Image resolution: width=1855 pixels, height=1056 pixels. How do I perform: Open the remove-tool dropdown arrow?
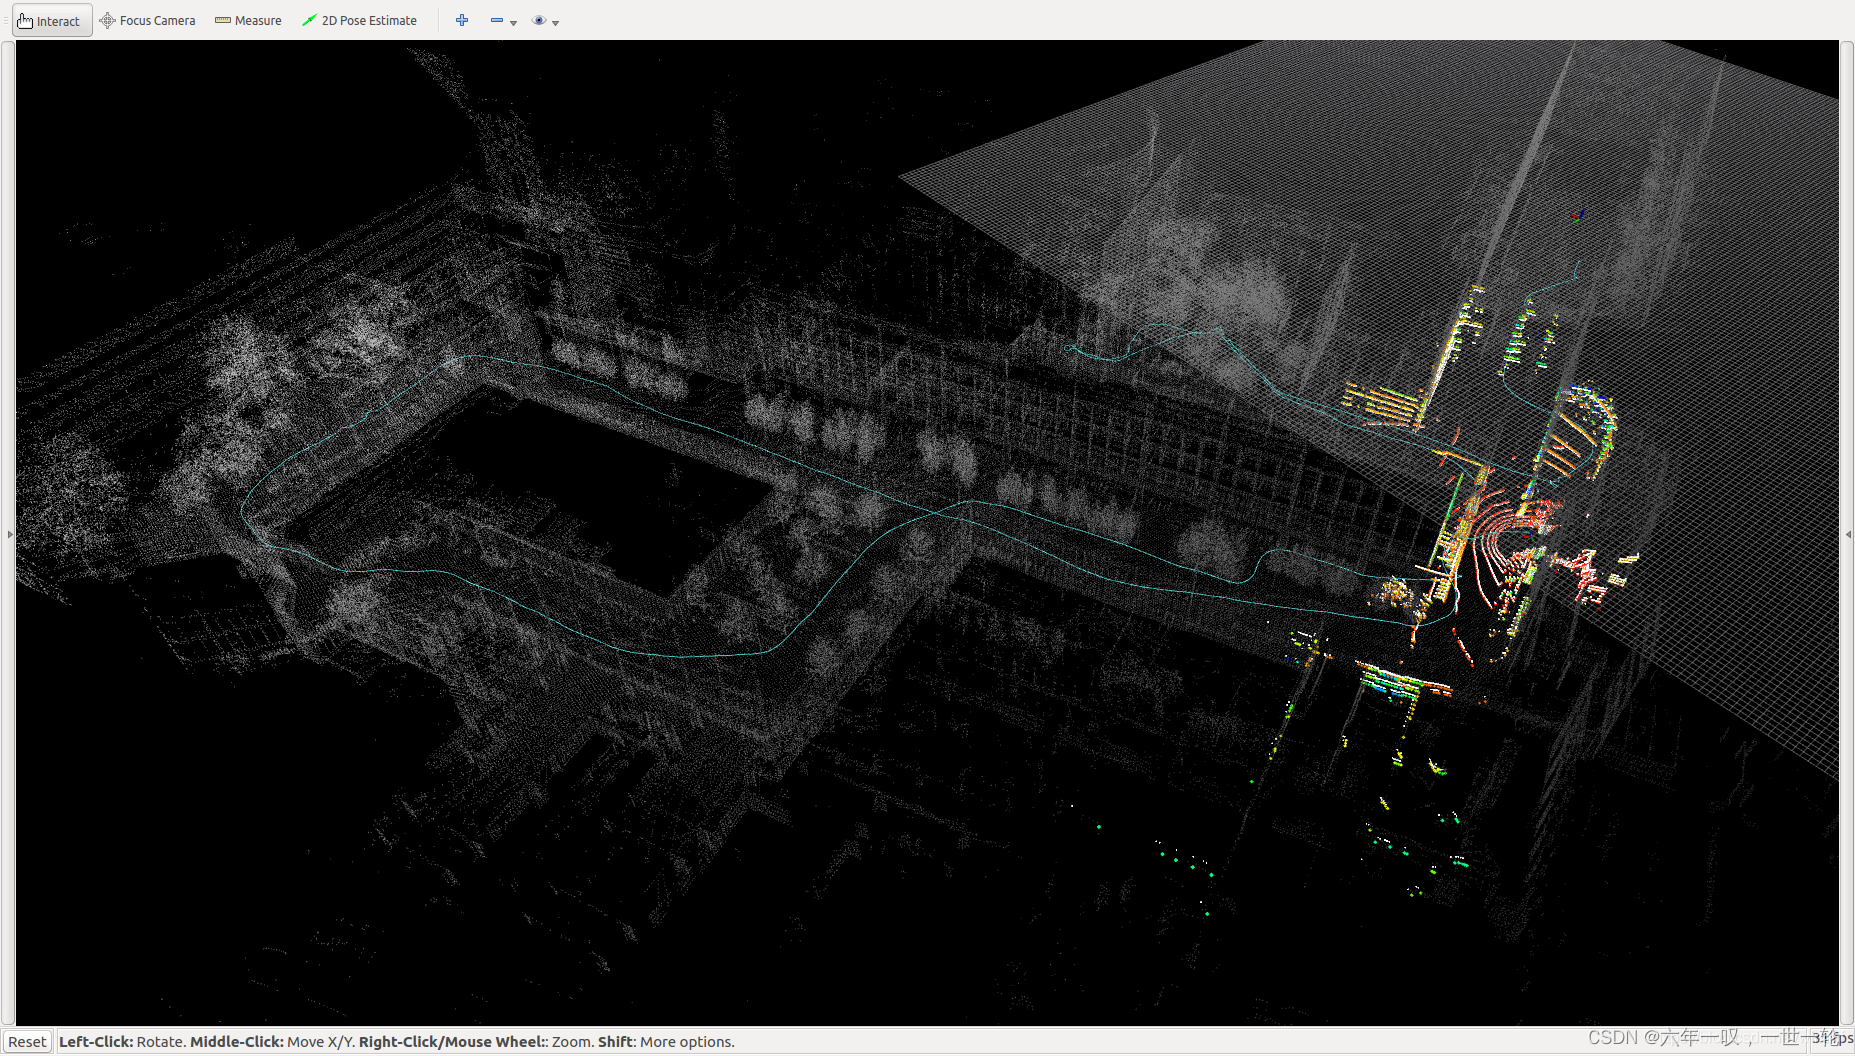[x=514, y=22]
